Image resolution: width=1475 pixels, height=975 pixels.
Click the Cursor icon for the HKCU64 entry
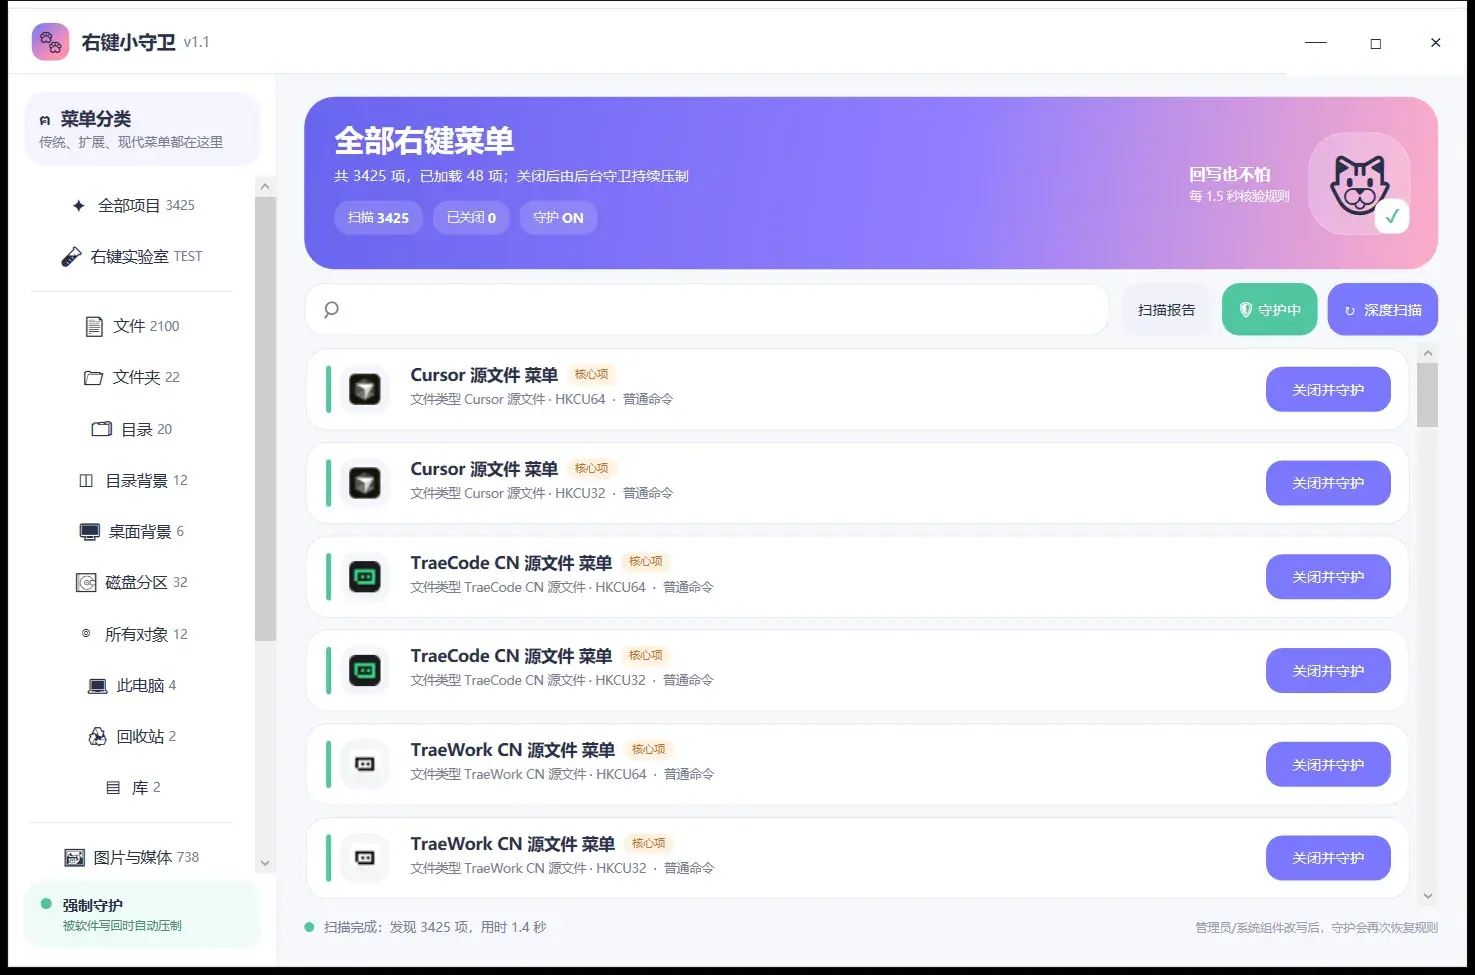(x=365, y=389)
